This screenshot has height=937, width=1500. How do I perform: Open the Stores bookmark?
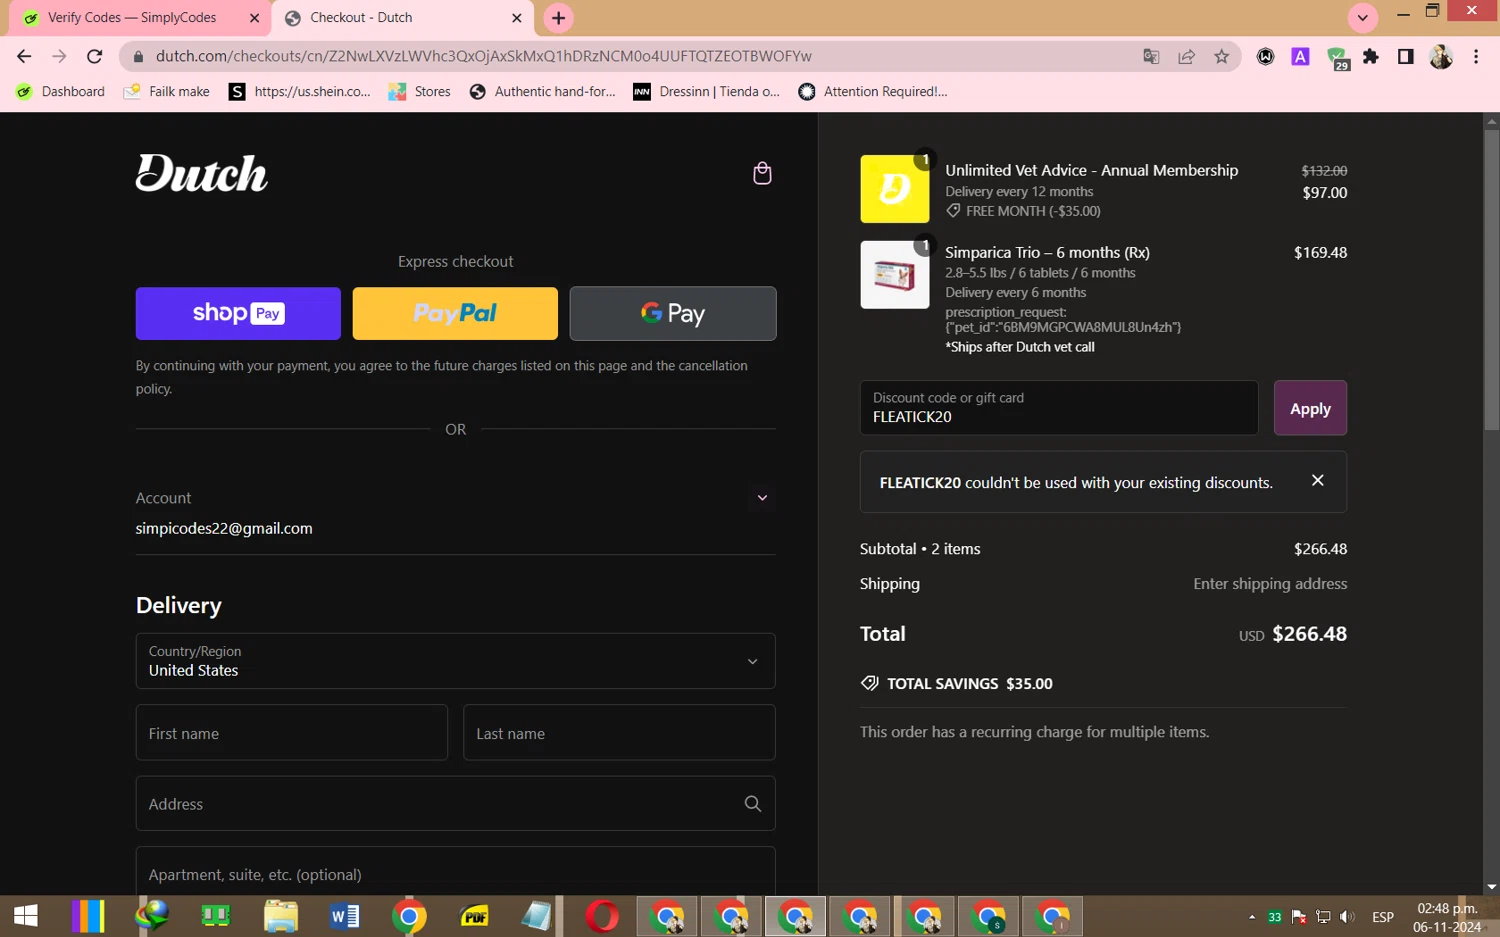coord(419,91)
